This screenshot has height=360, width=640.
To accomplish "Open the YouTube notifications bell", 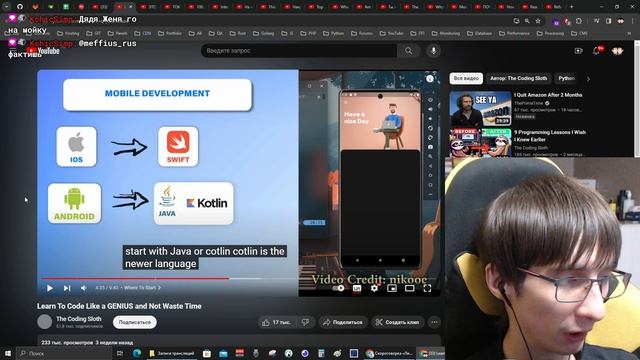I will (597, 51).
